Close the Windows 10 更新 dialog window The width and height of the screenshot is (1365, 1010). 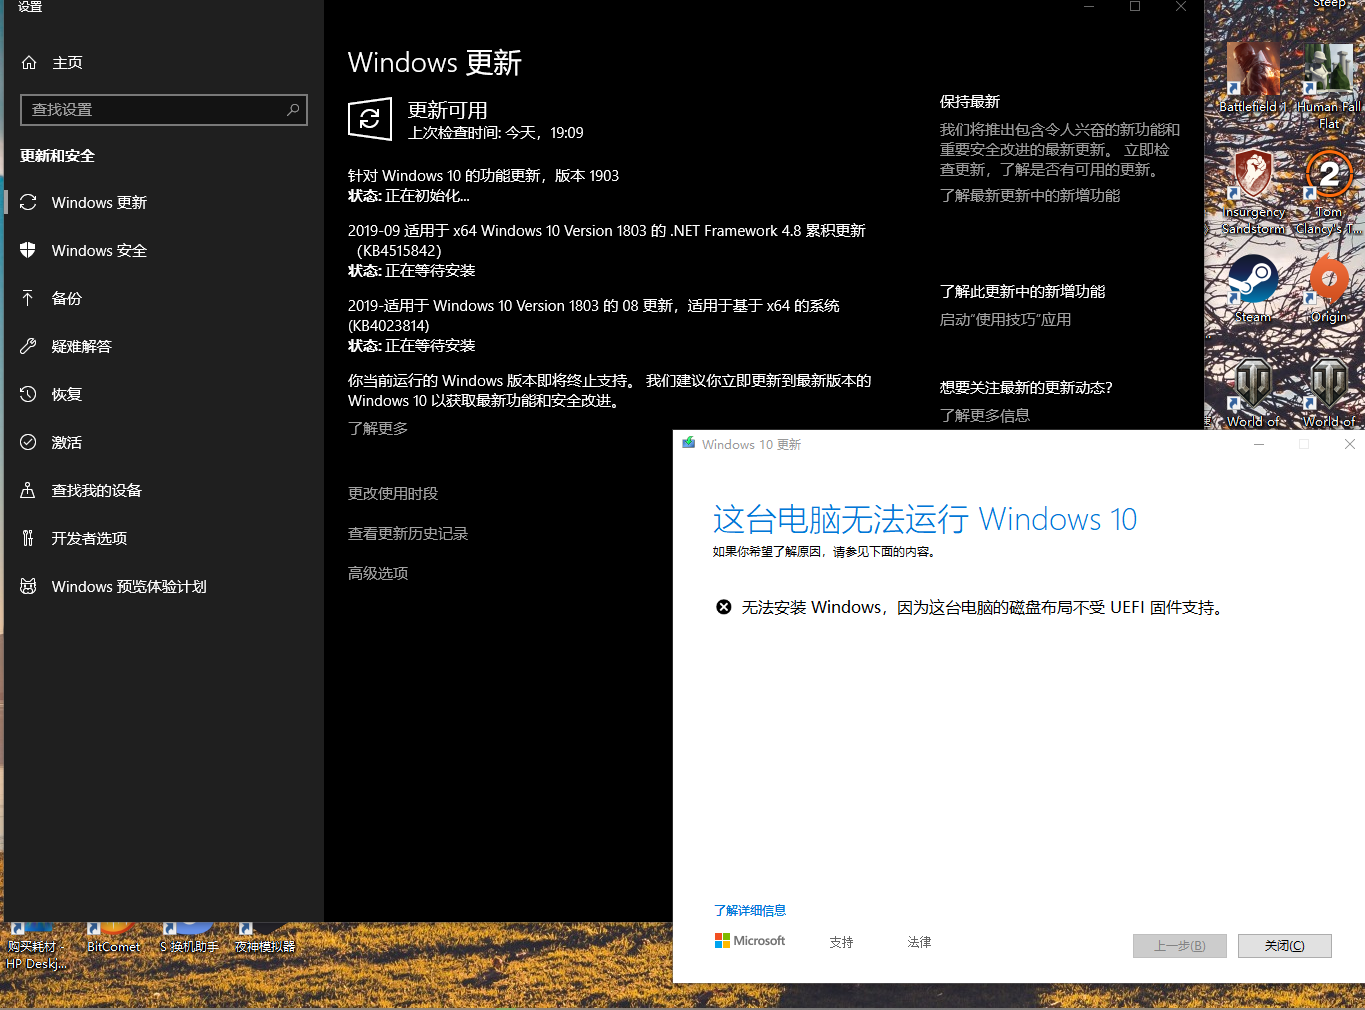tap(1349, 445)
